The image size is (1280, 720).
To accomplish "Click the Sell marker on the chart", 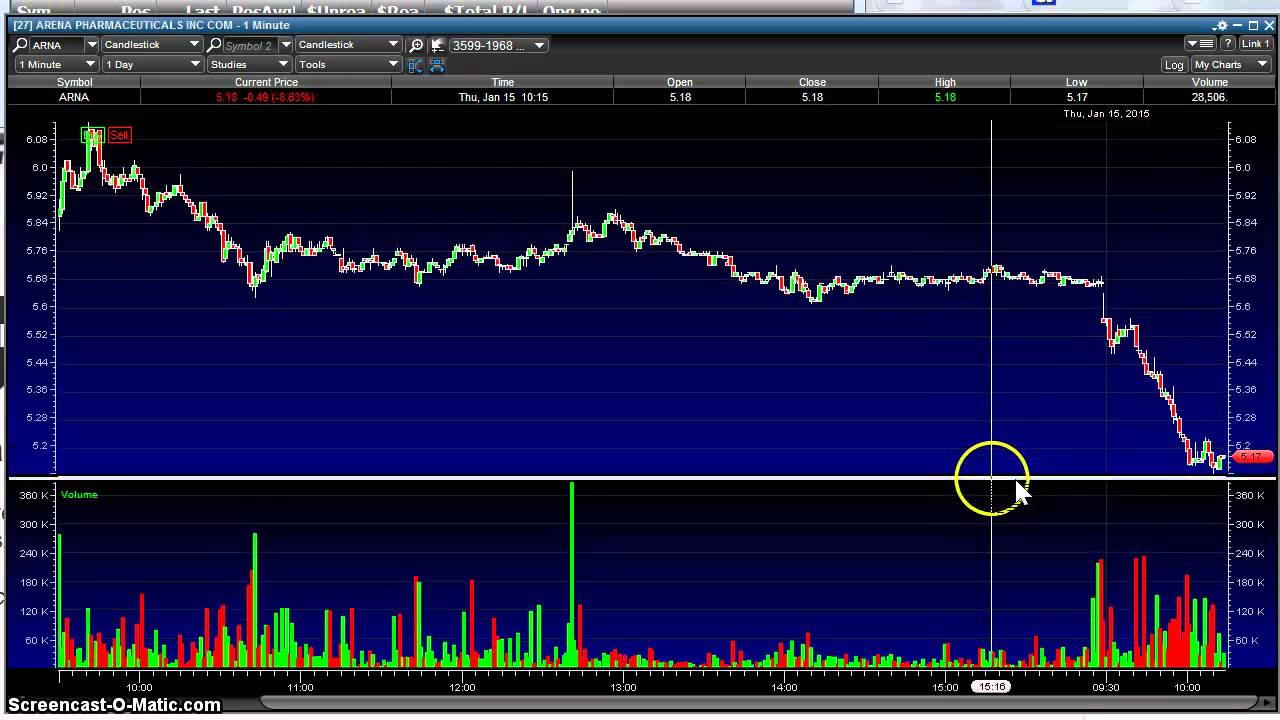I will pyautogui.click(x=119, y=135).
